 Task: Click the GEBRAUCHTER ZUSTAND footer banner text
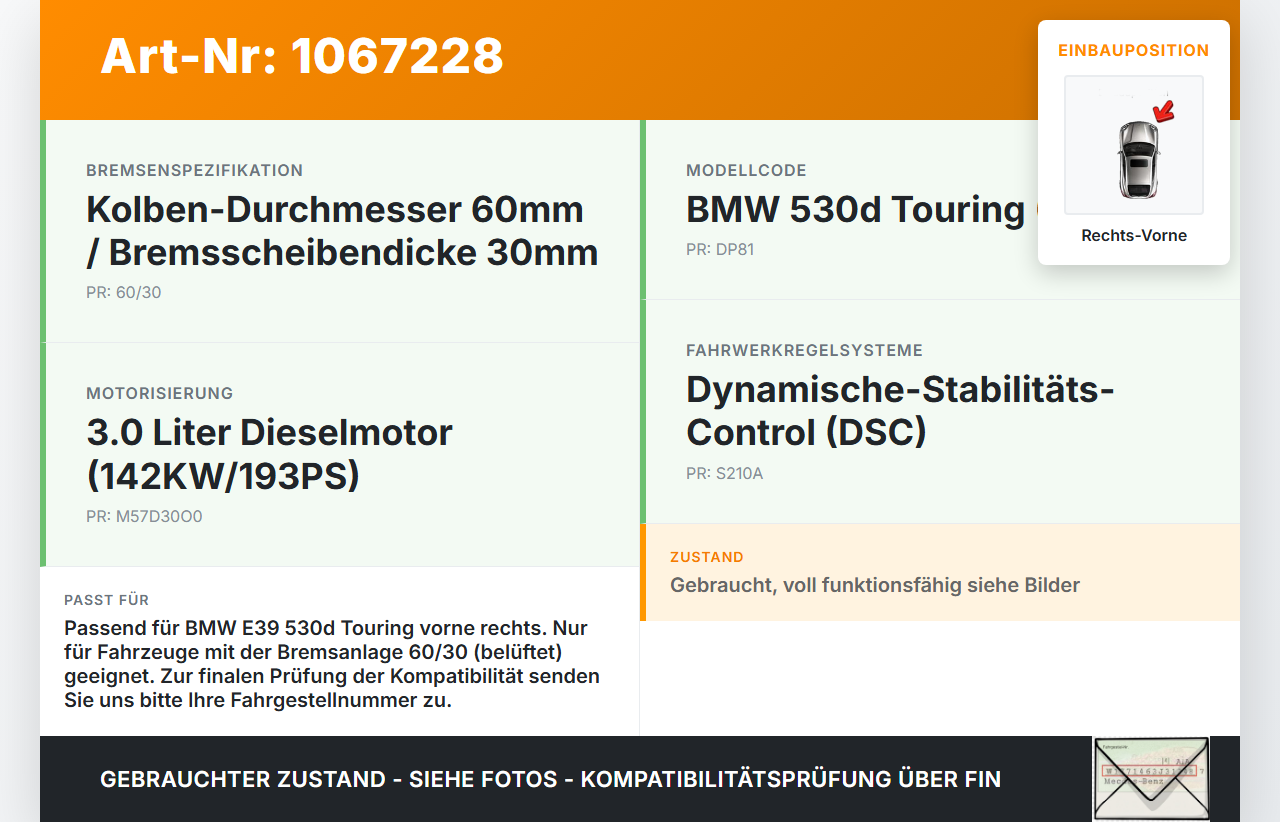point(550,779)
